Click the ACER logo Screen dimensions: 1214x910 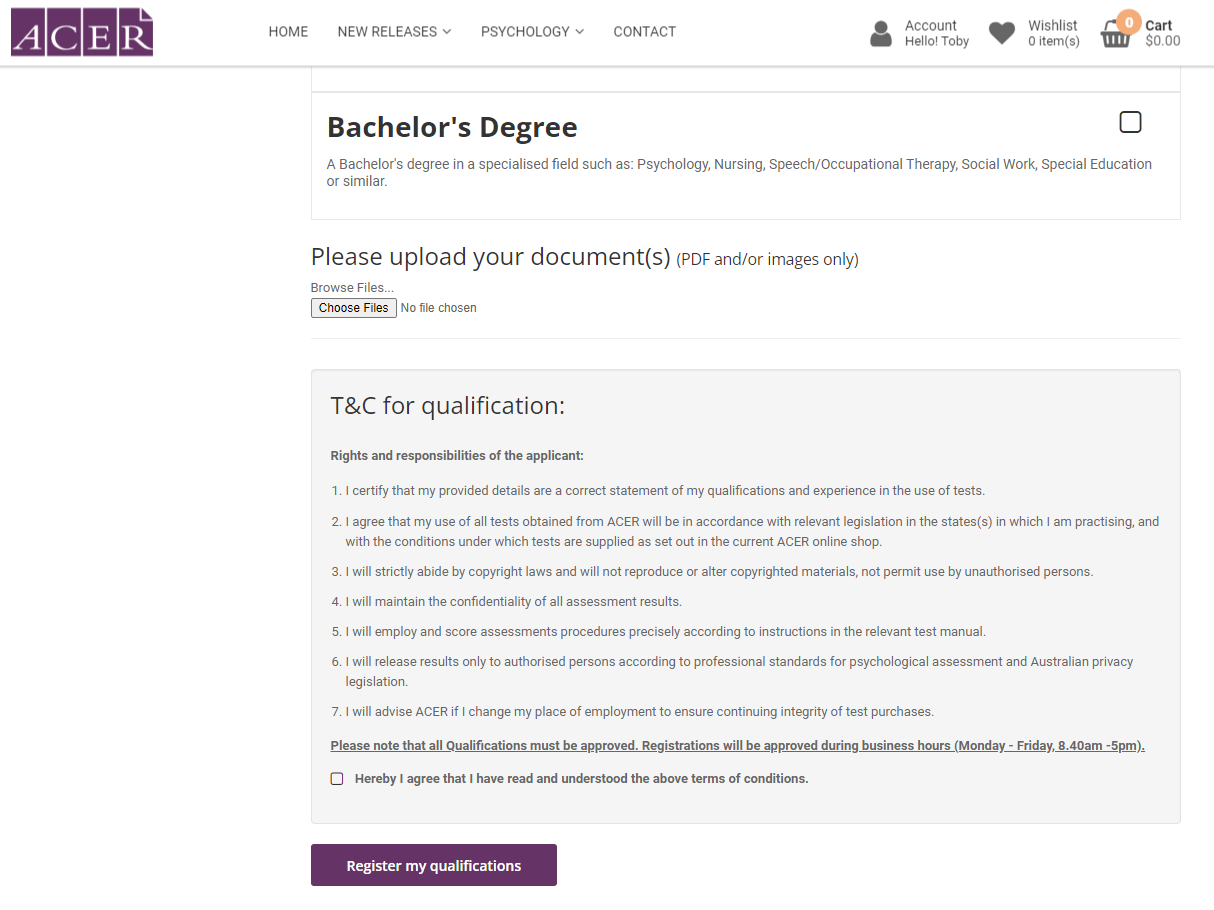click(82, 32)
